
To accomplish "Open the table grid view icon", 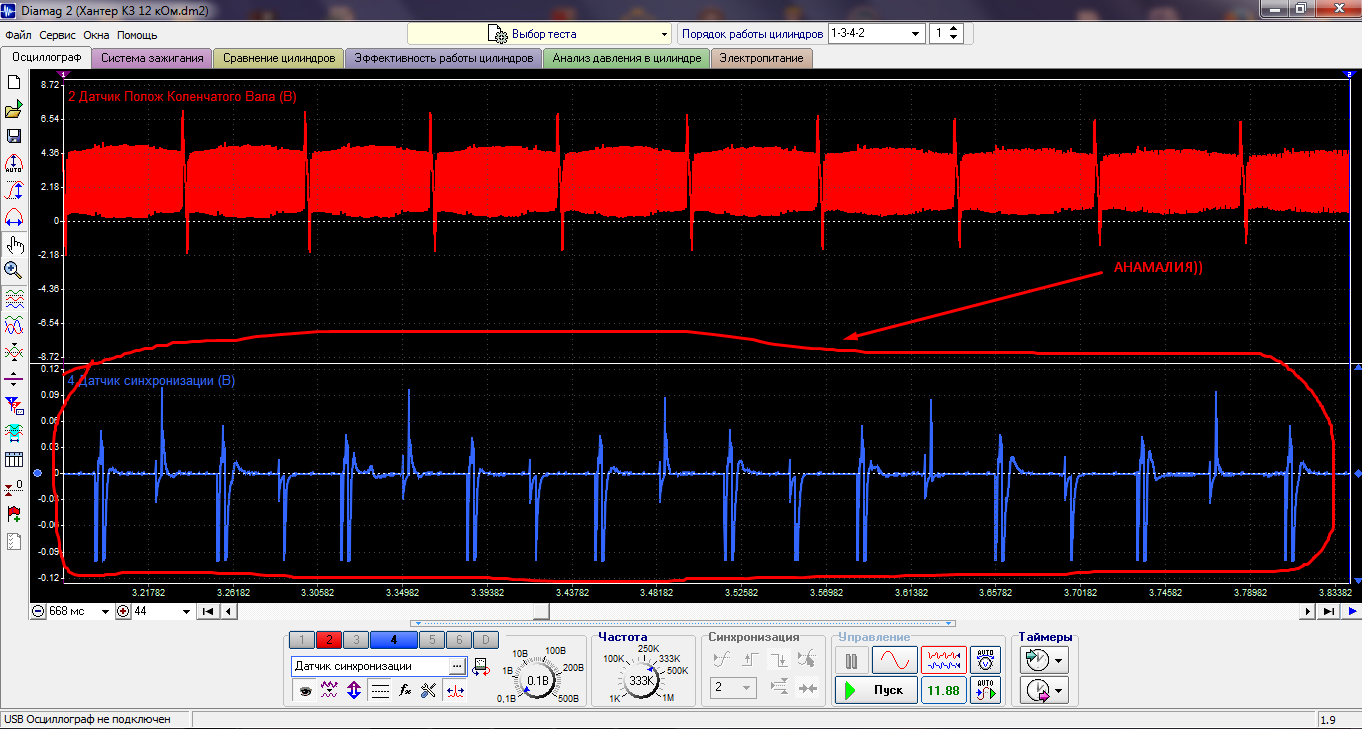I will pyautogui.click(x=14, y=460).
